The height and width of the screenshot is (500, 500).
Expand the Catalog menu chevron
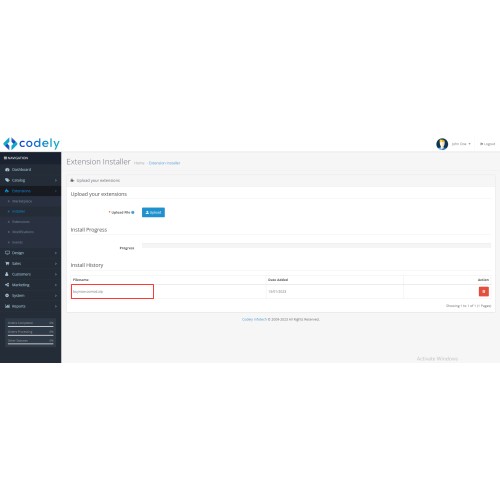(56, 180)
